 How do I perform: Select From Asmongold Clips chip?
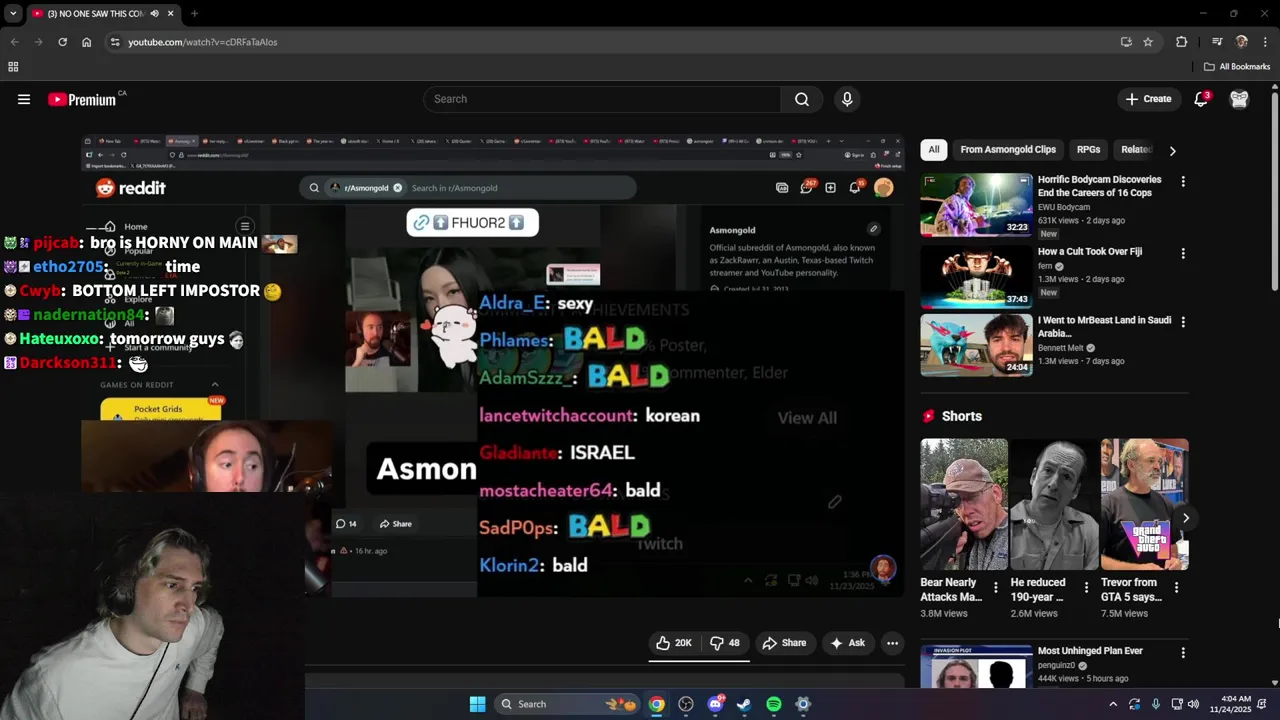(x=1008, y=150)
